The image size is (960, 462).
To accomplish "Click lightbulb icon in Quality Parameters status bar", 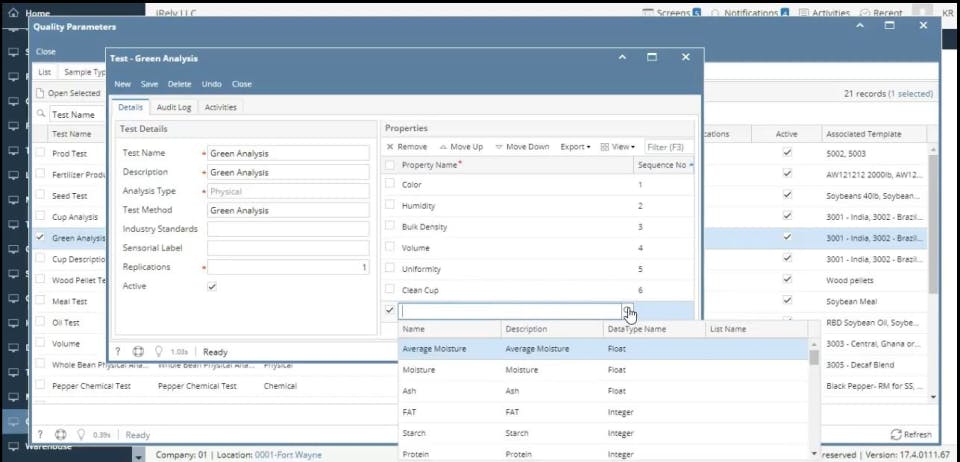I will (80, 434).
